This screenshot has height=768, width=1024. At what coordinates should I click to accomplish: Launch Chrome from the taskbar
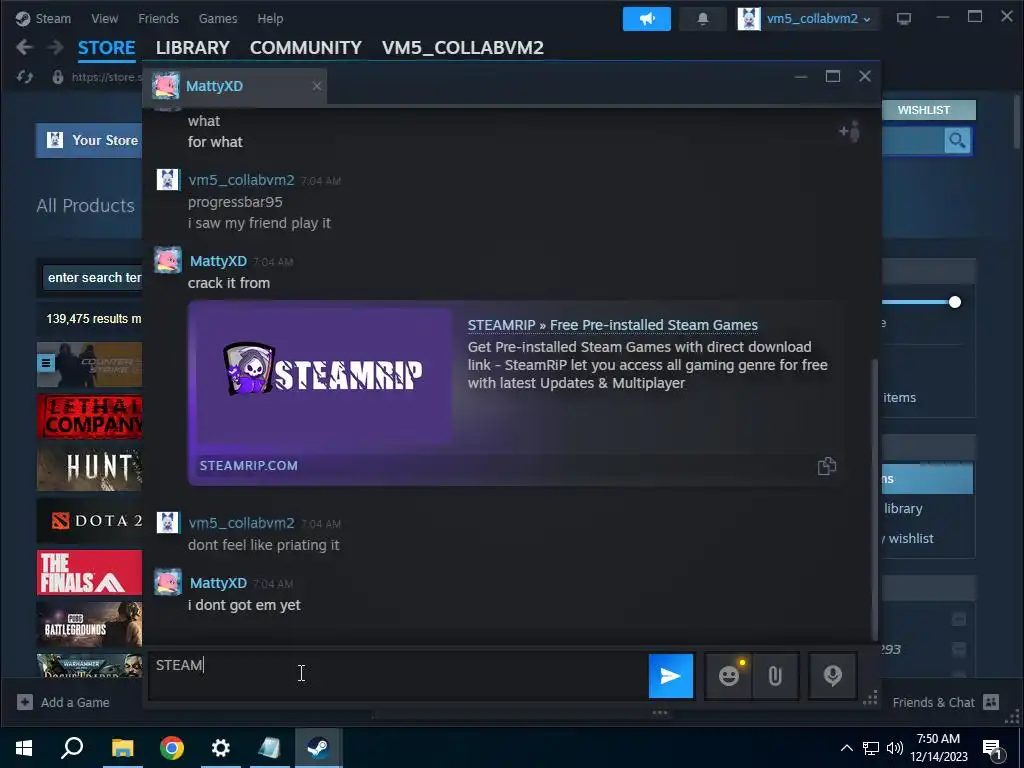pos(172,748)
